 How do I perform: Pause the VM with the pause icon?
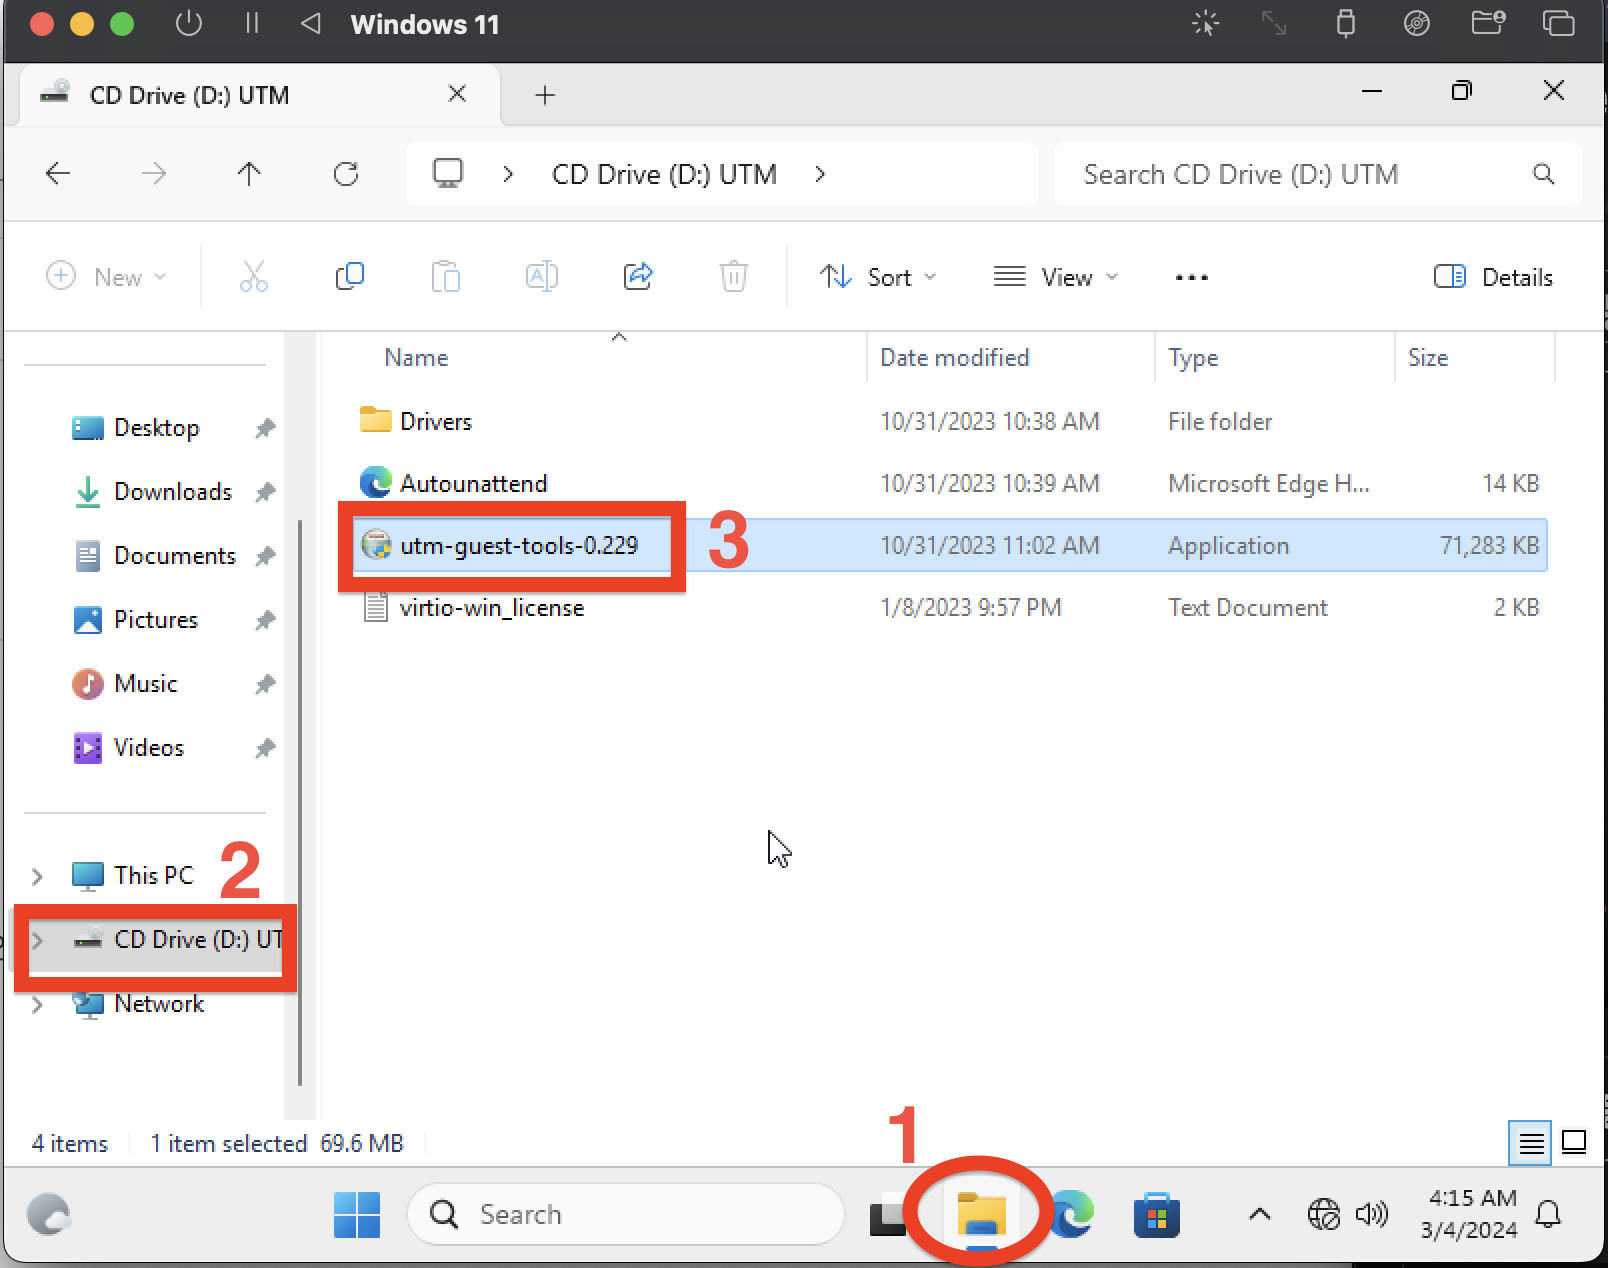pyautogui.click(x=252, y=23)
